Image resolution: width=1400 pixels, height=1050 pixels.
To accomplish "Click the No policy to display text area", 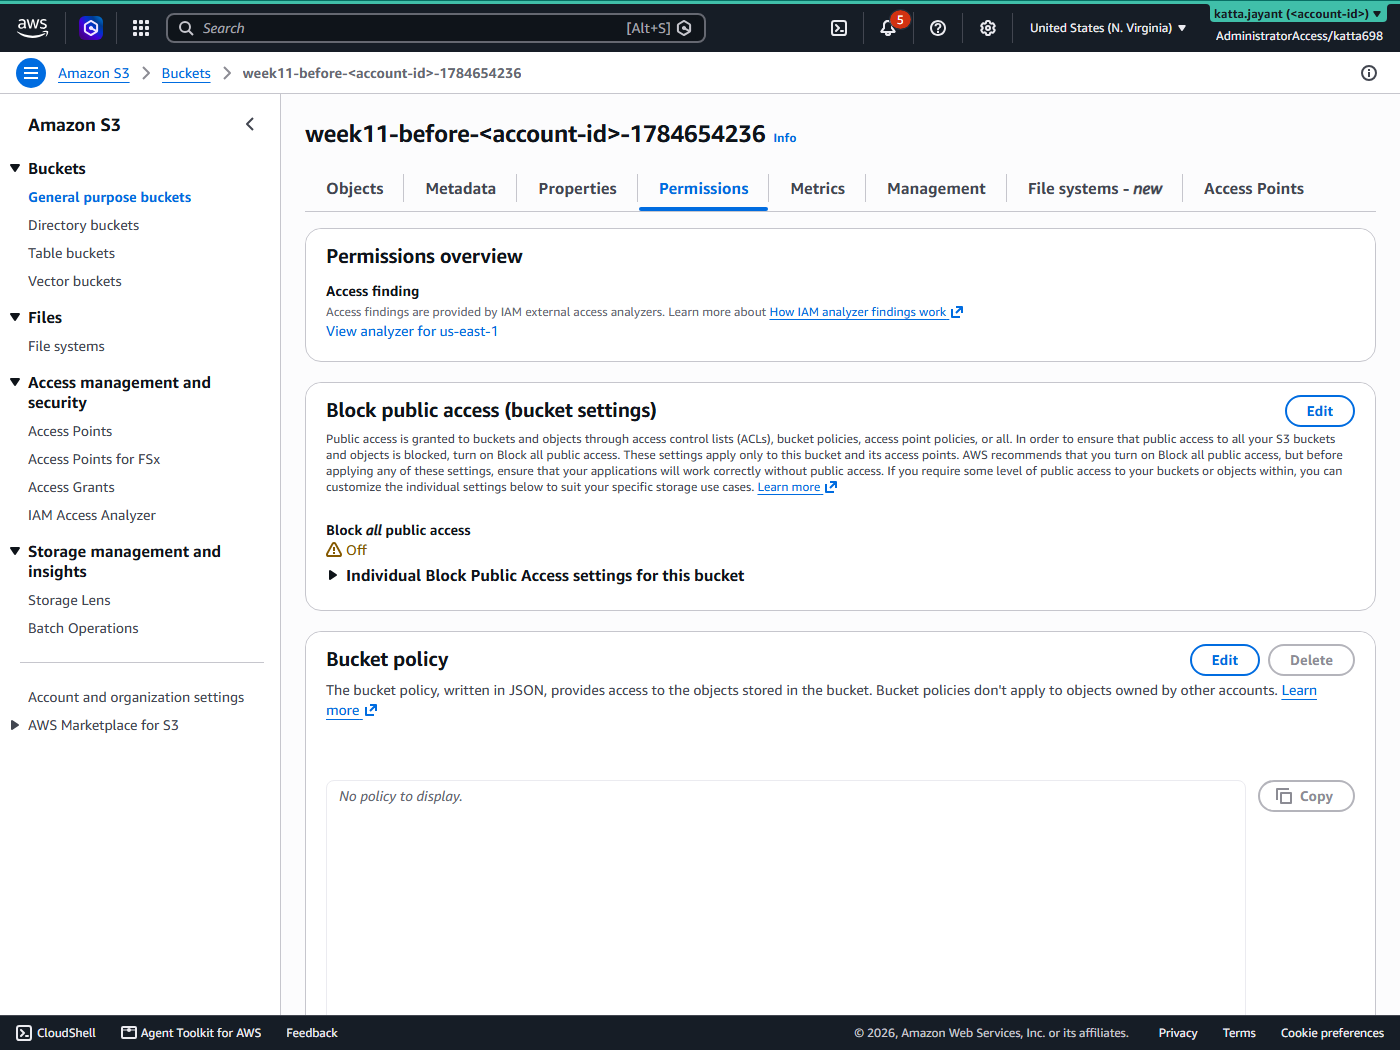I will coord(785,897).
